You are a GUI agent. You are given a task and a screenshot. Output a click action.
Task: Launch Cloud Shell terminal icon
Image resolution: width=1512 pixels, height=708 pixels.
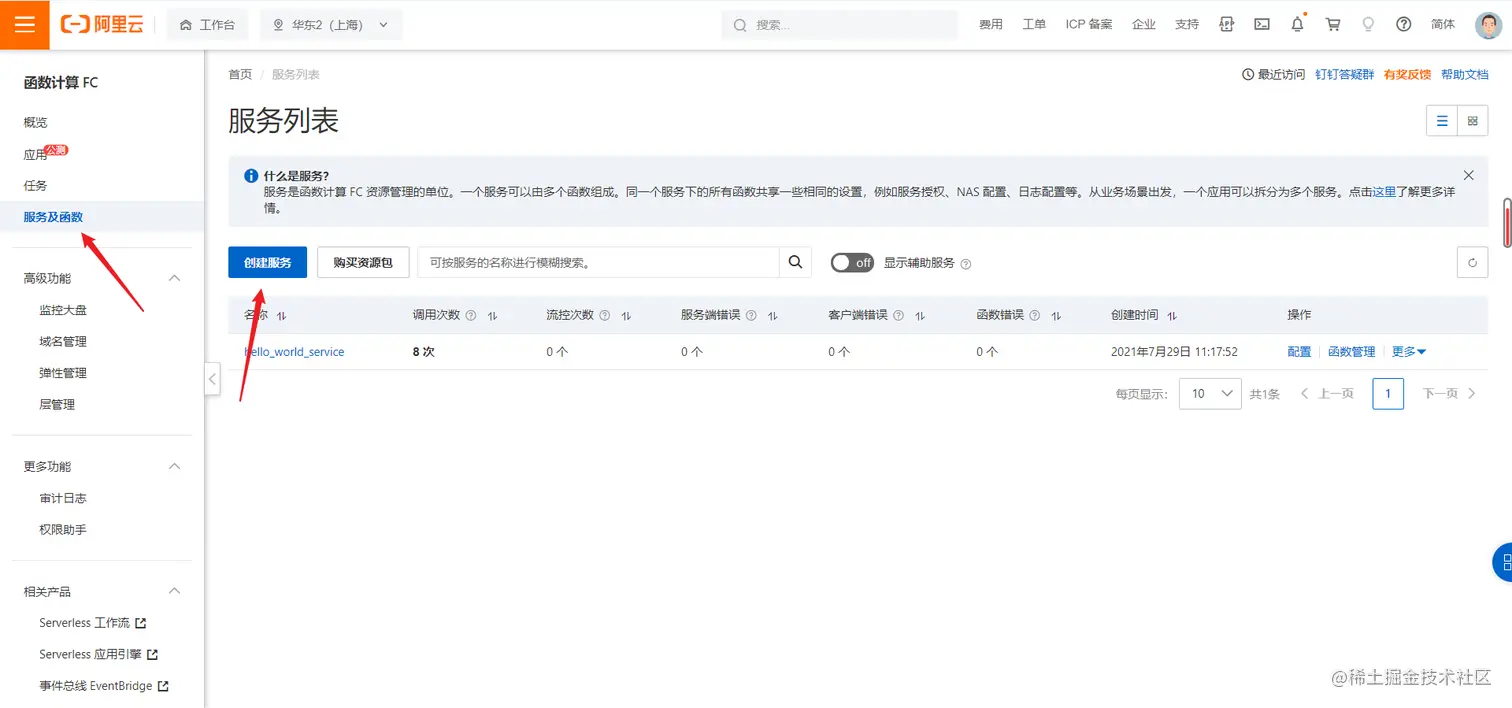point(1261,24)
